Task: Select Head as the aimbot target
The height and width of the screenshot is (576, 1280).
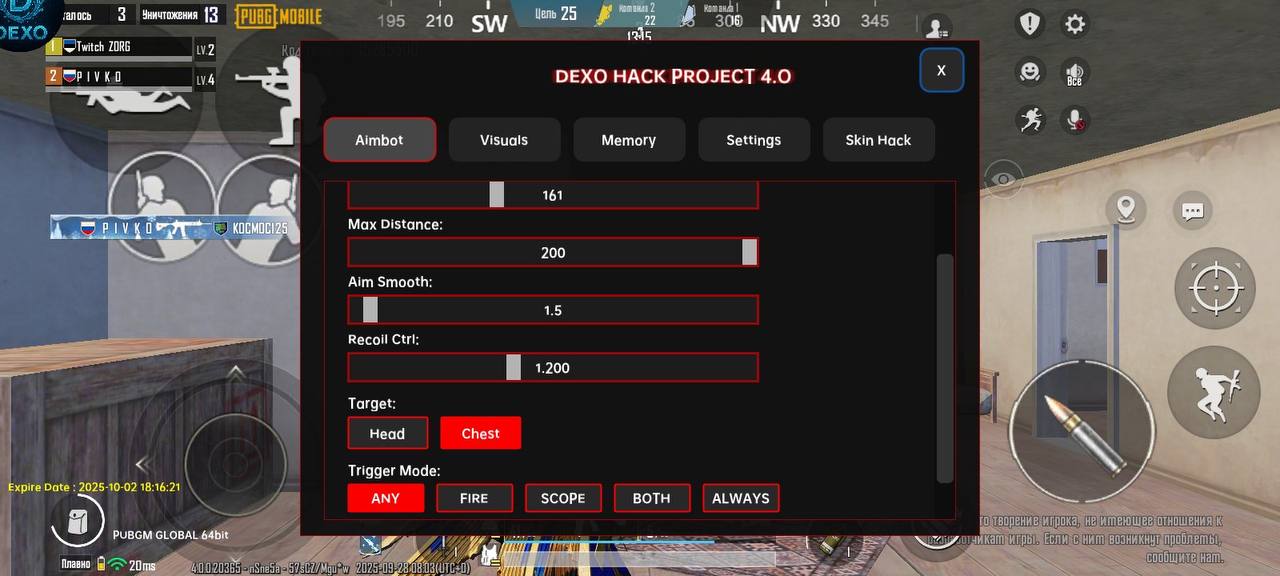Action: (387, 433)
